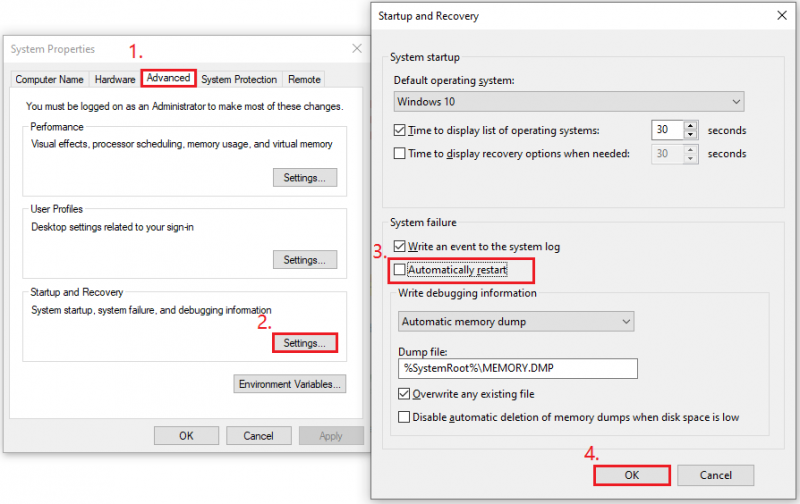Close the Startup and Recovery dialog
Screen dimensions: 800x504
[x=782, y=15]
